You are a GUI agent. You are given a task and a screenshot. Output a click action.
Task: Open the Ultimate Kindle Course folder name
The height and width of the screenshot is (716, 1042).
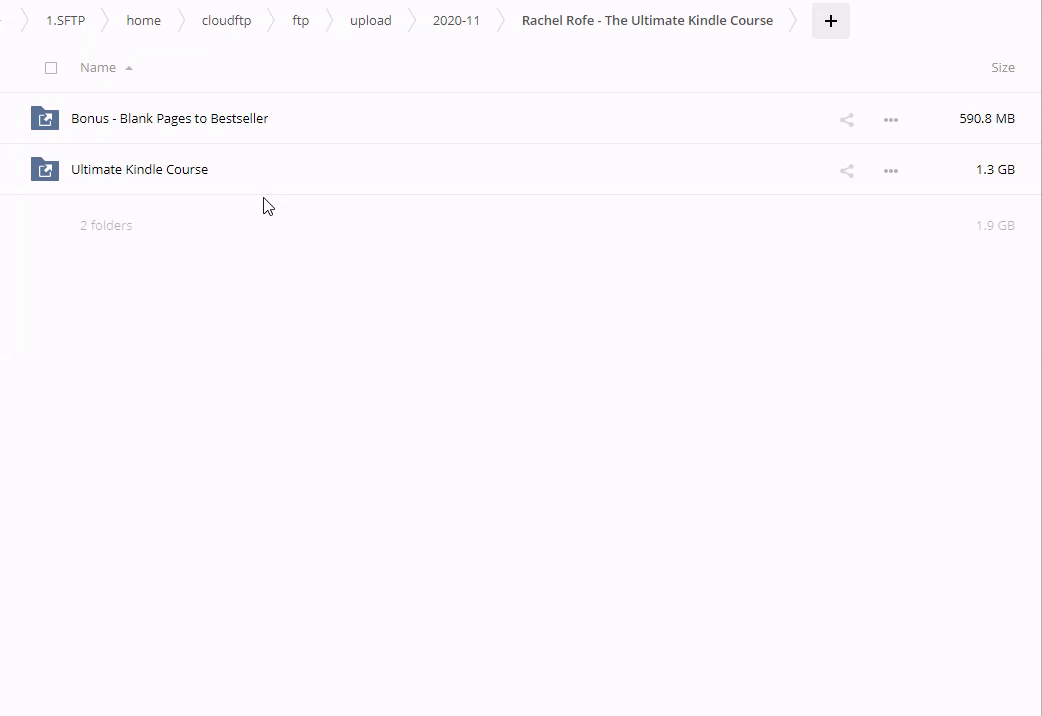[139, 169]
